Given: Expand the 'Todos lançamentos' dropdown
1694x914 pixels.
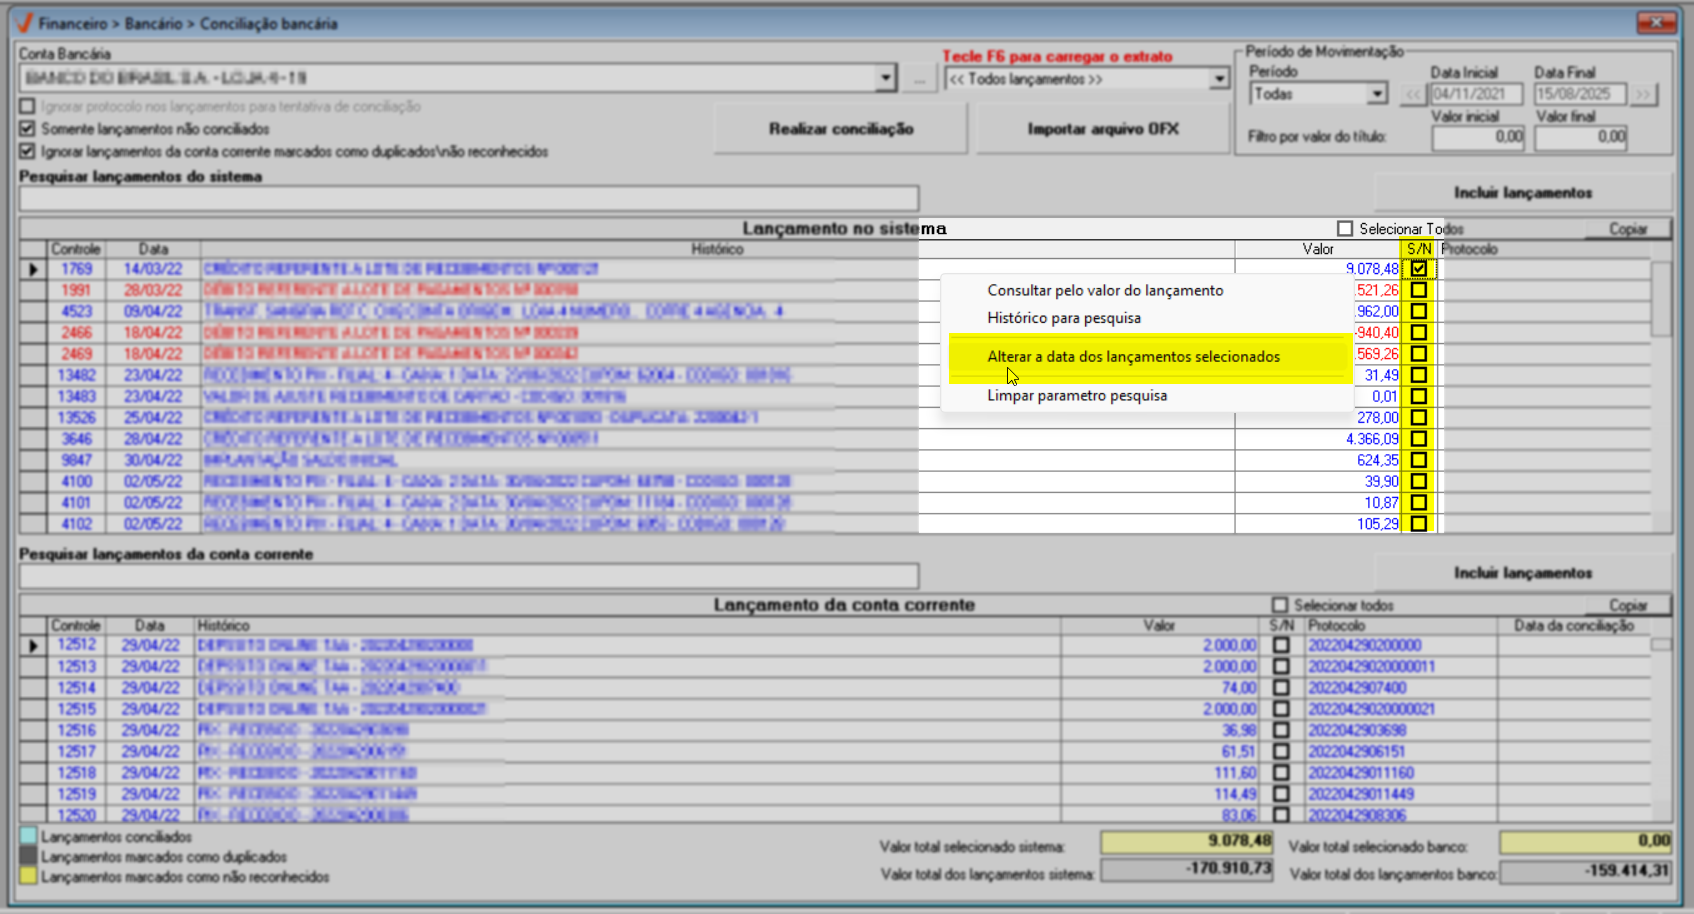Looking at the screenshot, I should pyautogui.click(x=1219, y=79).
